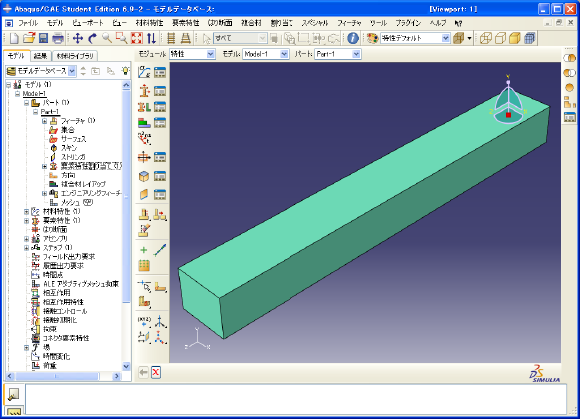Screen dimensions: 580x419
Task: Click the Create Material tool icon
Action: (144, 72)
